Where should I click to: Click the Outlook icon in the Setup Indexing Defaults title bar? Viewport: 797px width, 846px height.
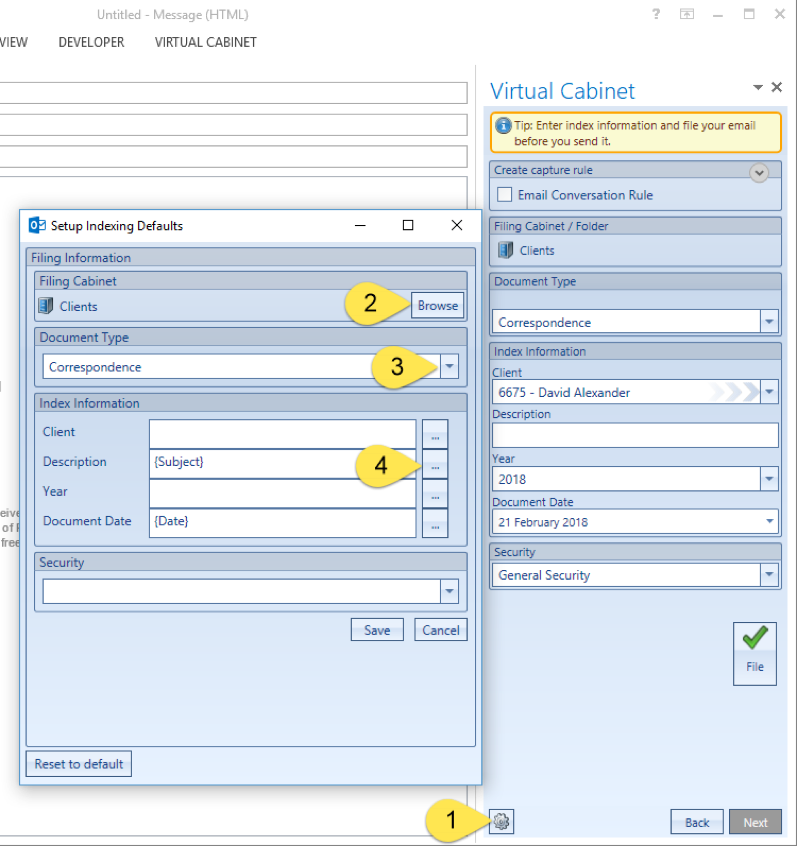coord(37,226)
